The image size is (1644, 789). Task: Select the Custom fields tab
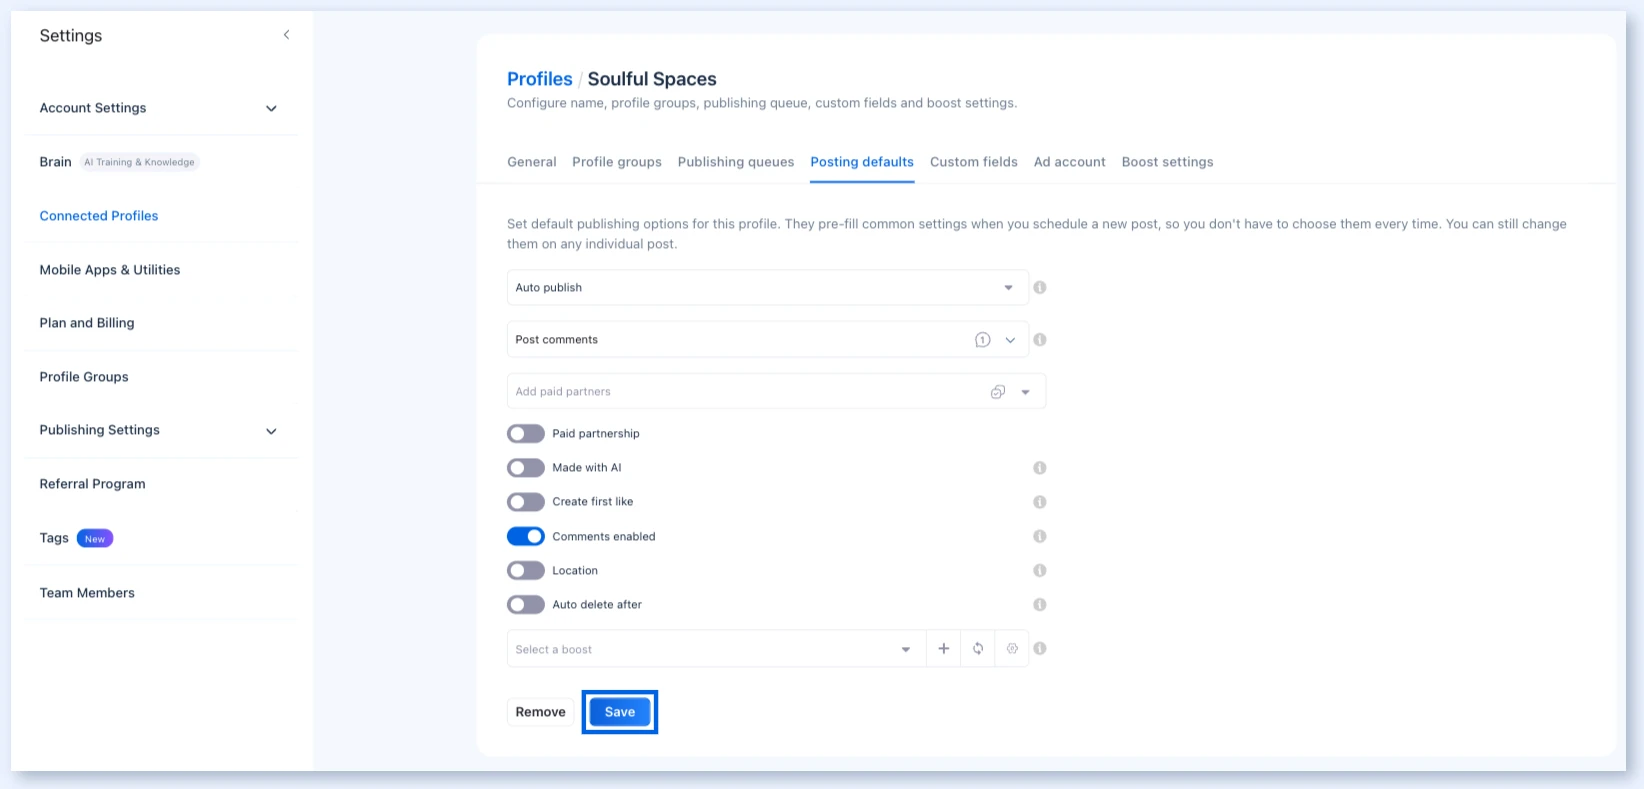click(x=974, y=162)
